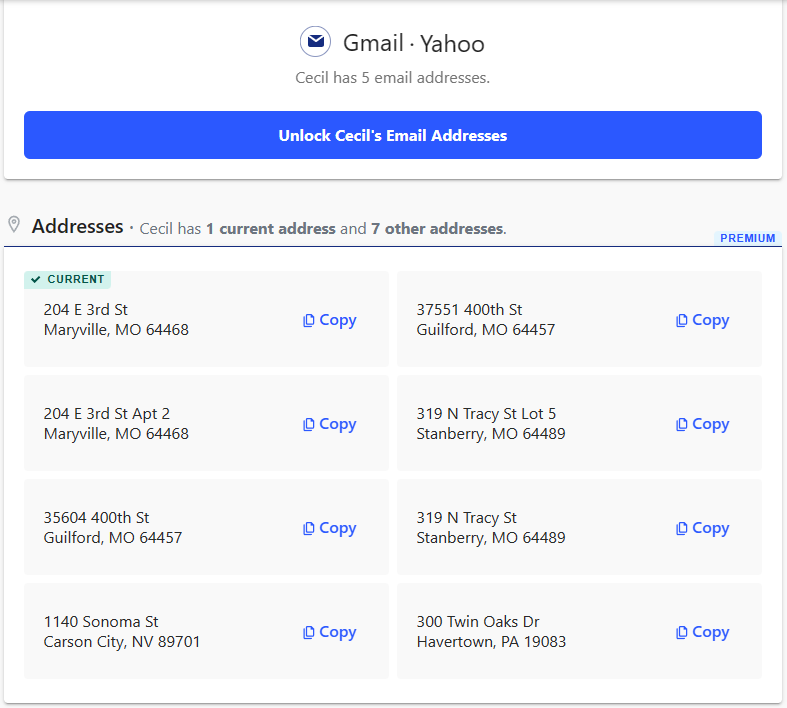Select text 1140 Sonoma St
Screen dimensions: 787x708
coord(101,621)
